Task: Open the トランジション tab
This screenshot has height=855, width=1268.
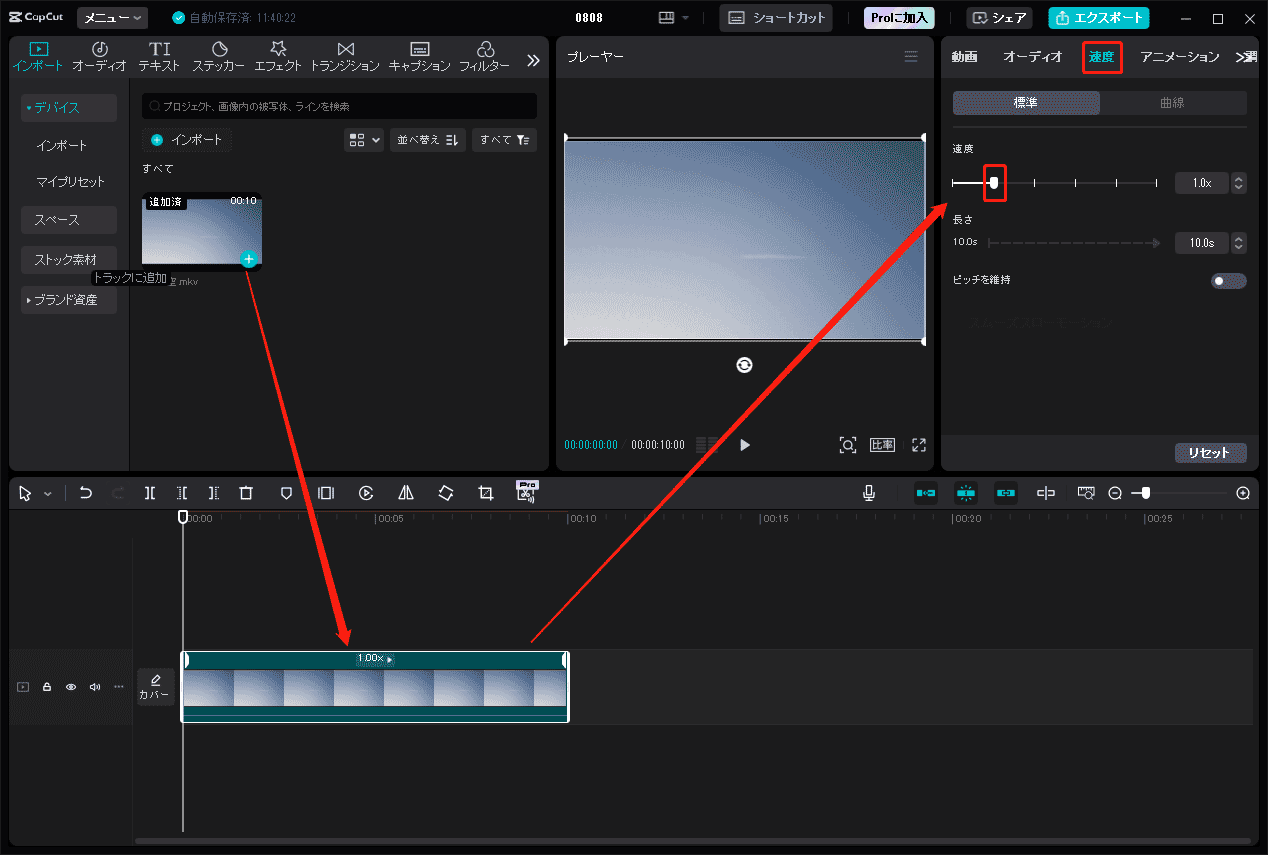Action: (x=345, y=57)
